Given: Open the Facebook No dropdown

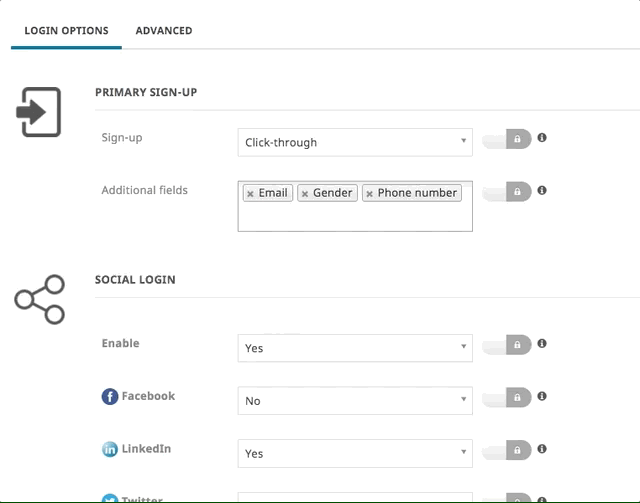Looking at the screenshot, I should click(x=354, y=400).
